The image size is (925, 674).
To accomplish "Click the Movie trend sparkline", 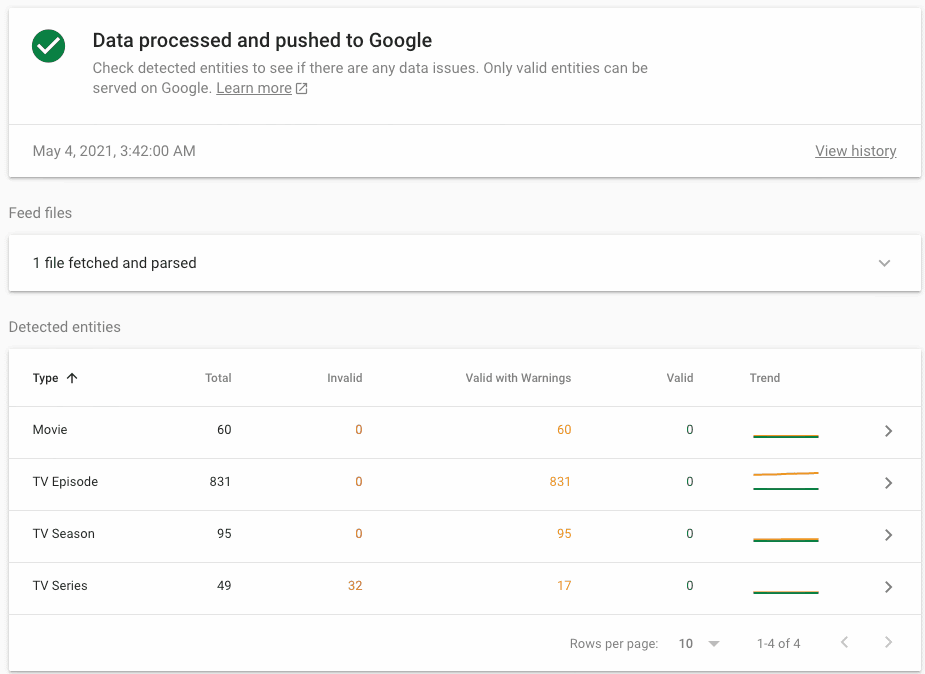I will (x=785, y=435).
